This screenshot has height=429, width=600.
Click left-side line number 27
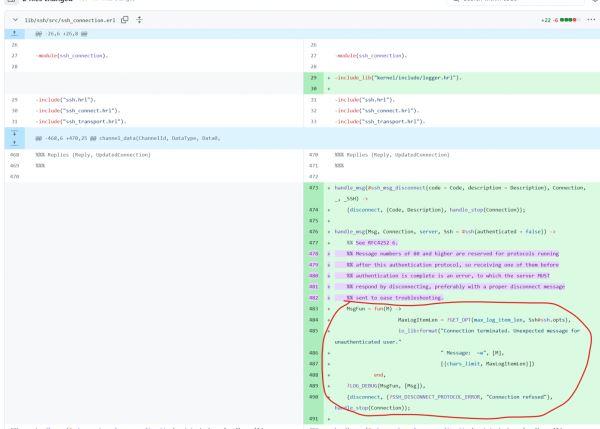coord(15,56)
